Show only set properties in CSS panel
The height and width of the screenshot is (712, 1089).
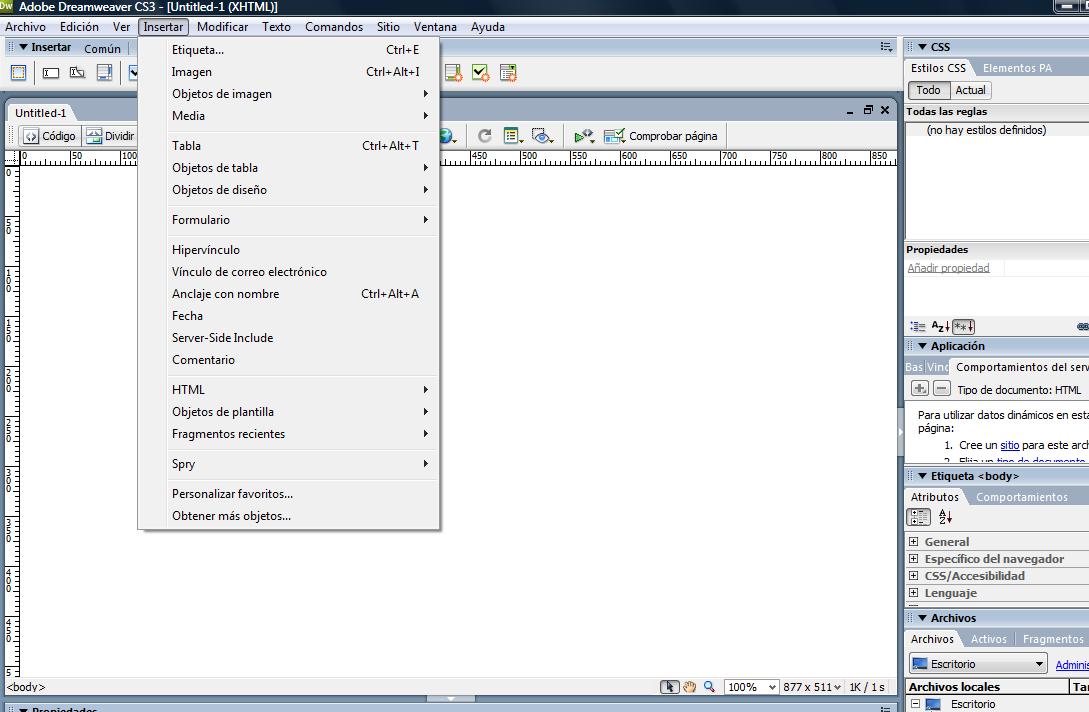point(963,326)
